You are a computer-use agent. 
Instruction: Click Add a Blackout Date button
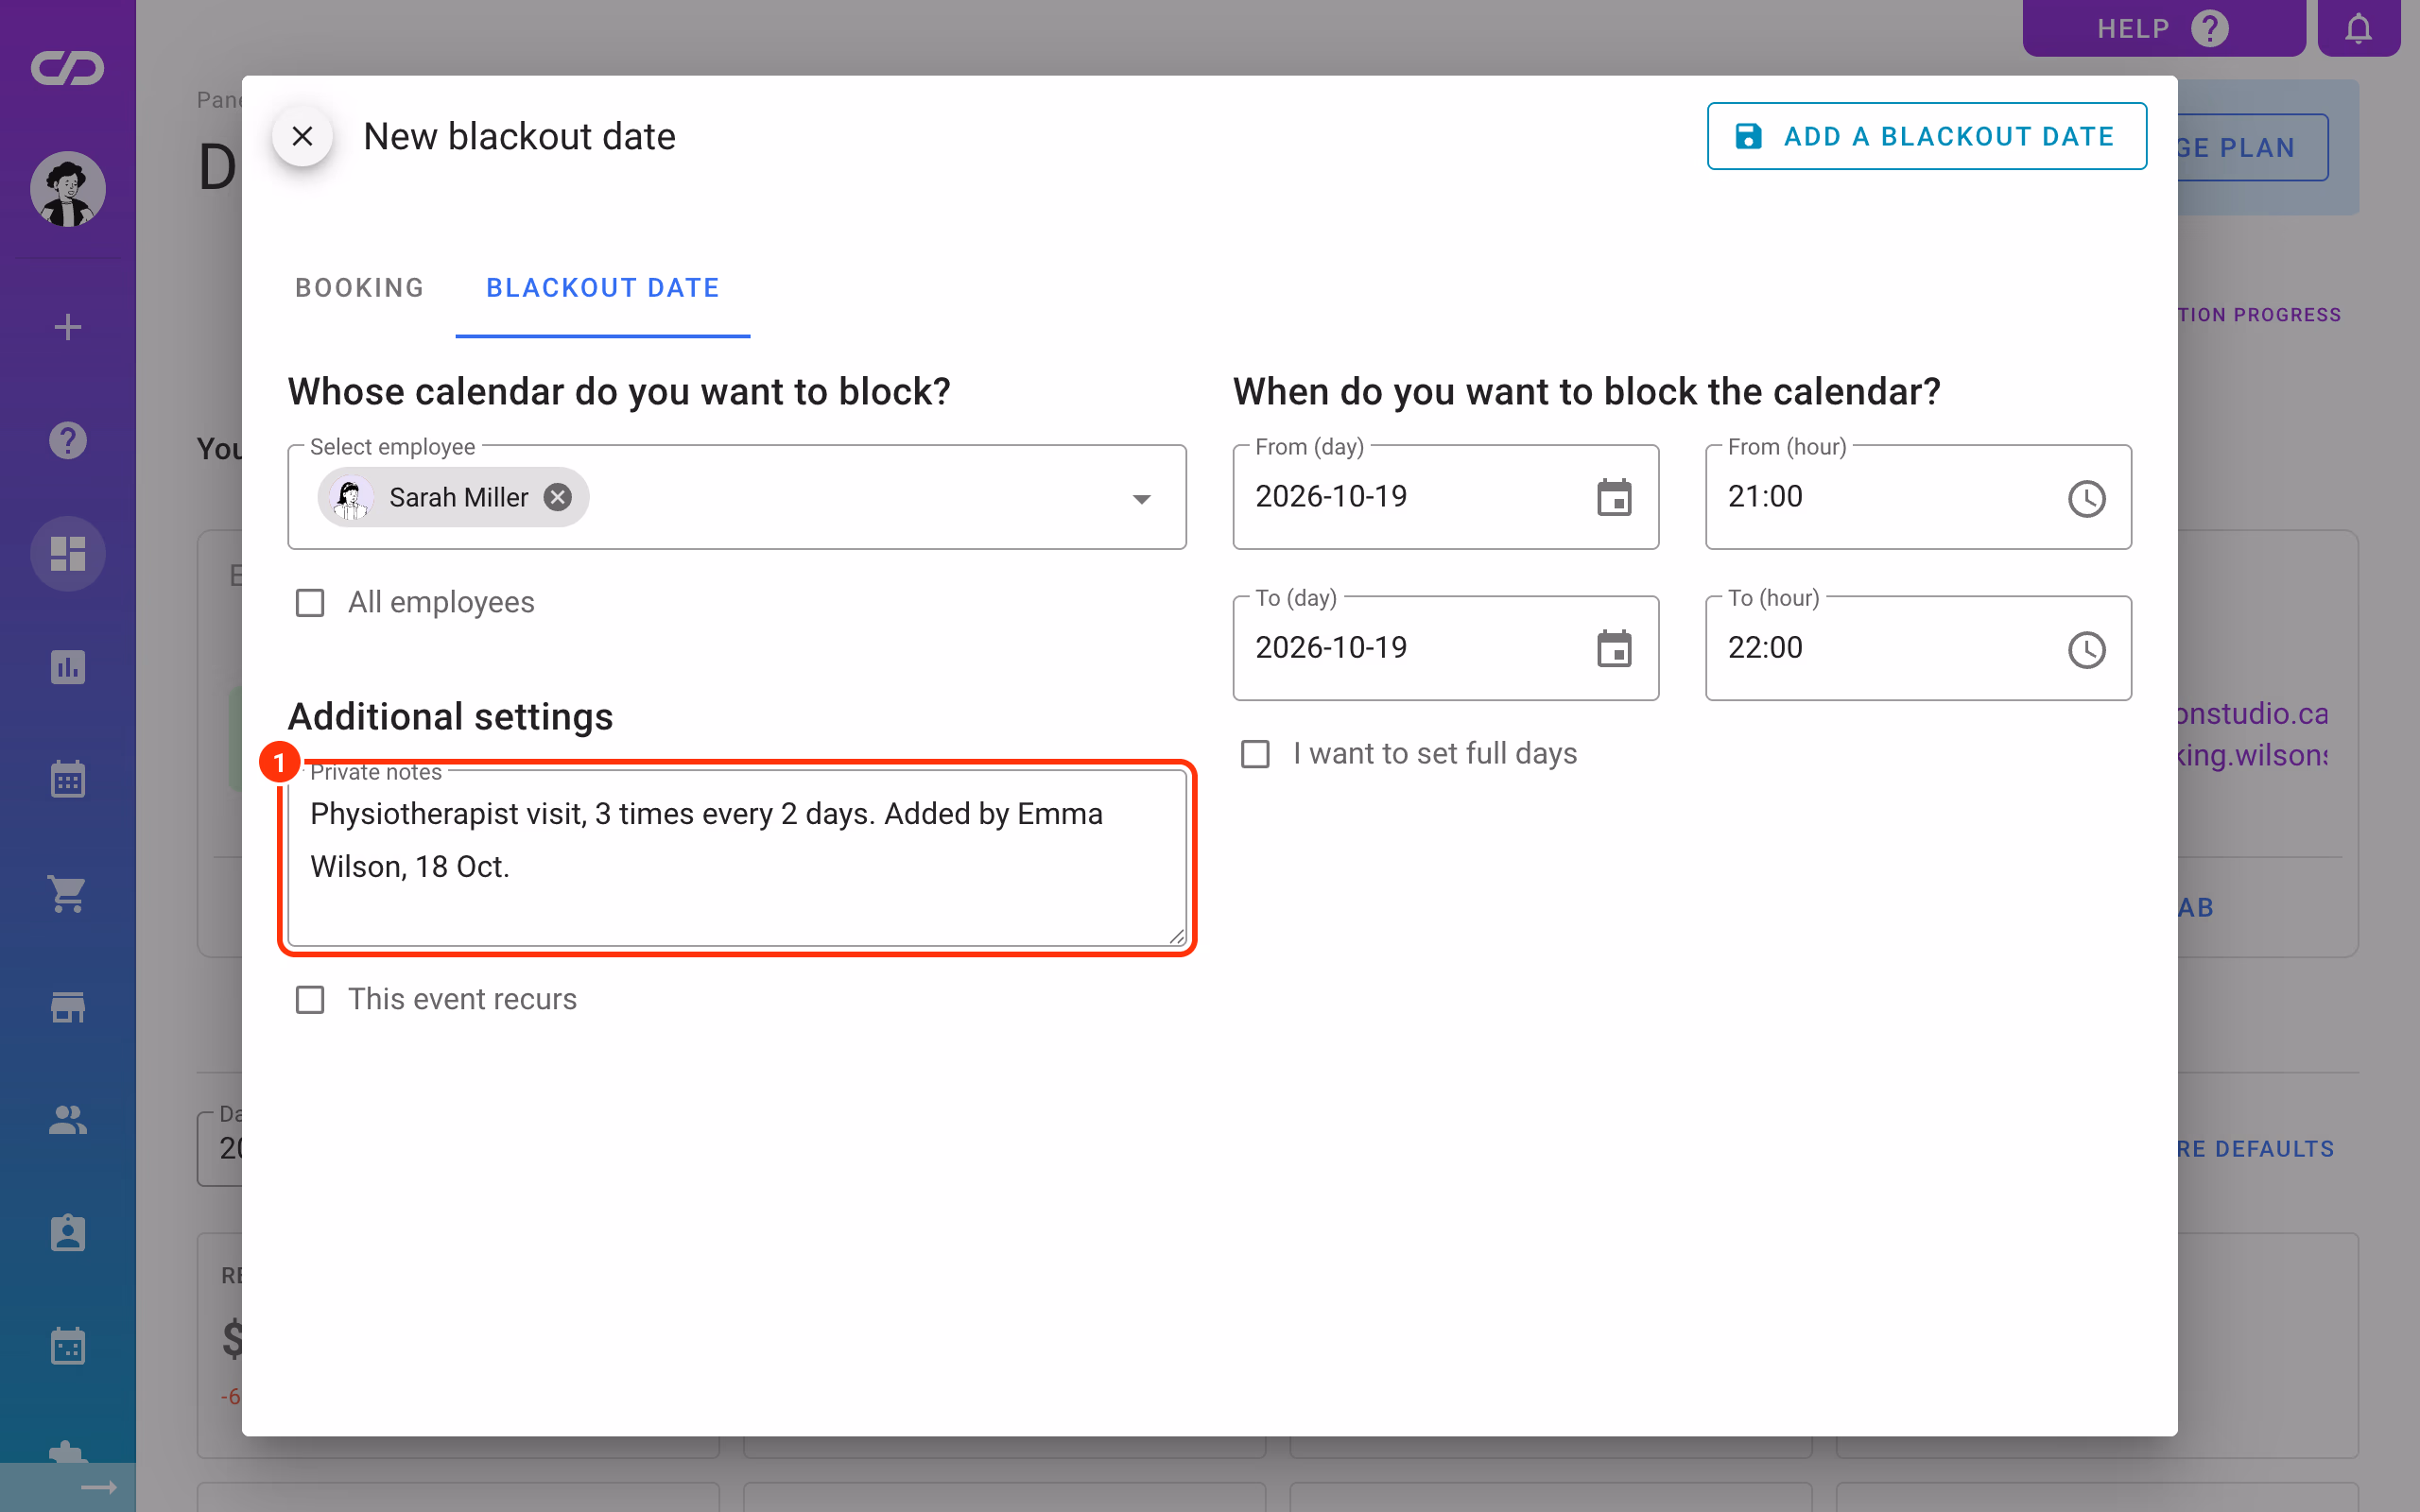point(1926,136)
